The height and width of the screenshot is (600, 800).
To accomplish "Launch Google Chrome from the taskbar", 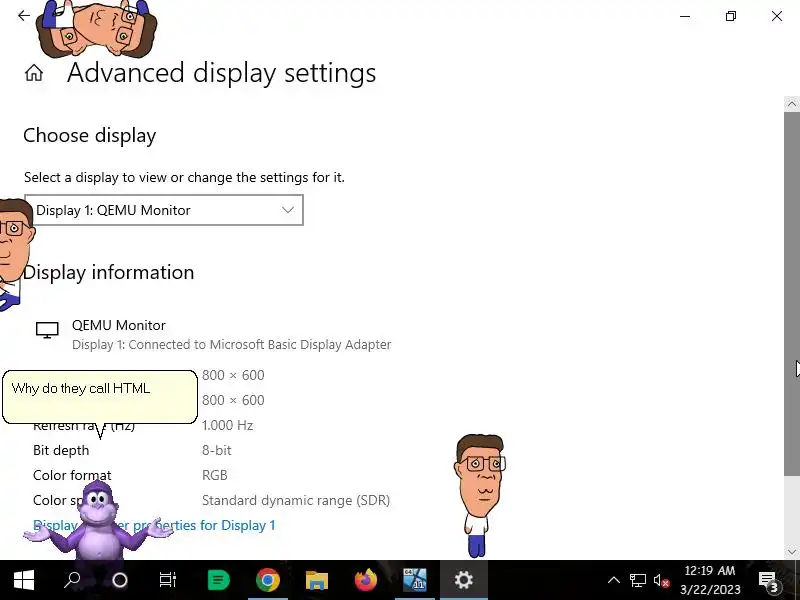I will tap(267, 580).
